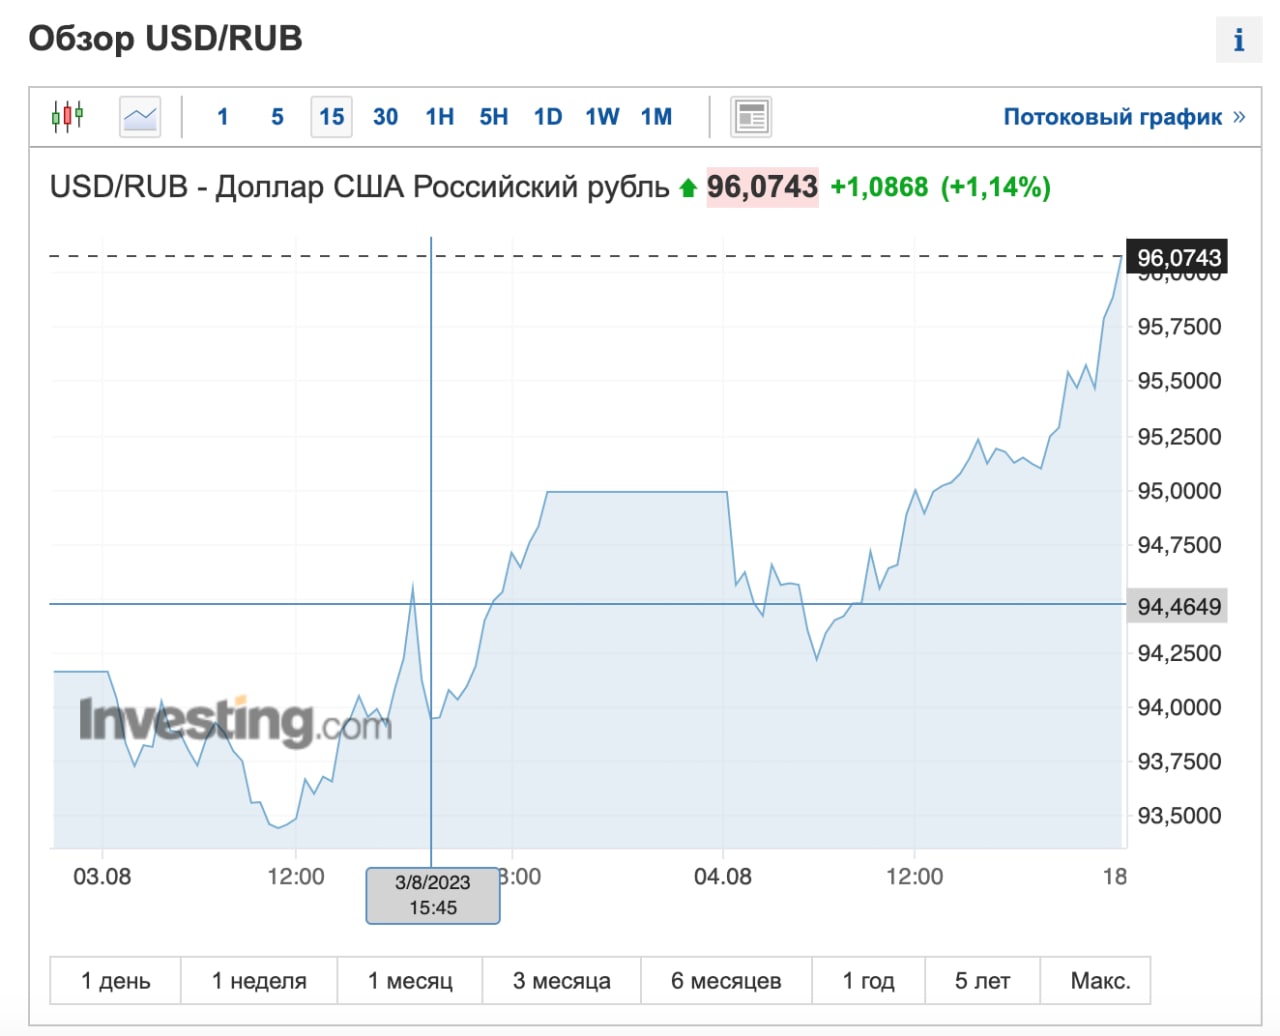
Task: Set chart interval to 1M
Action: 656,117
